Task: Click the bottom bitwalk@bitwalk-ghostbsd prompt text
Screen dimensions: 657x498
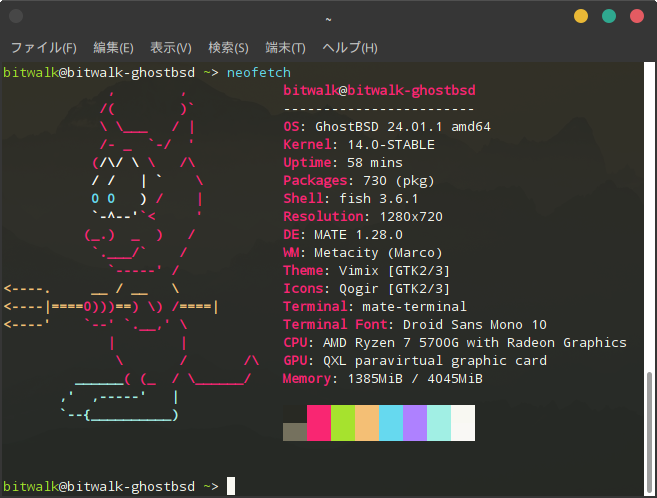Action: click(x=99, y=486)
